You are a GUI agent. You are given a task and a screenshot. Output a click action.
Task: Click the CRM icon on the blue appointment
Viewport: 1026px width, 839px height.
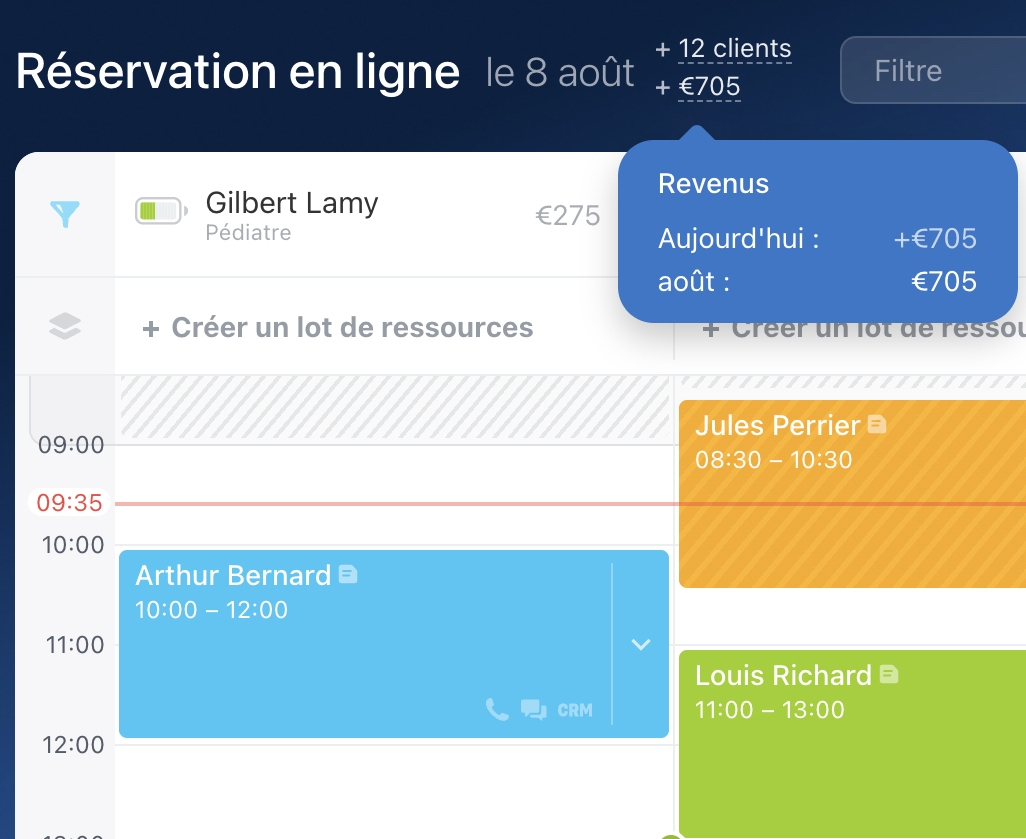point(575,711)
